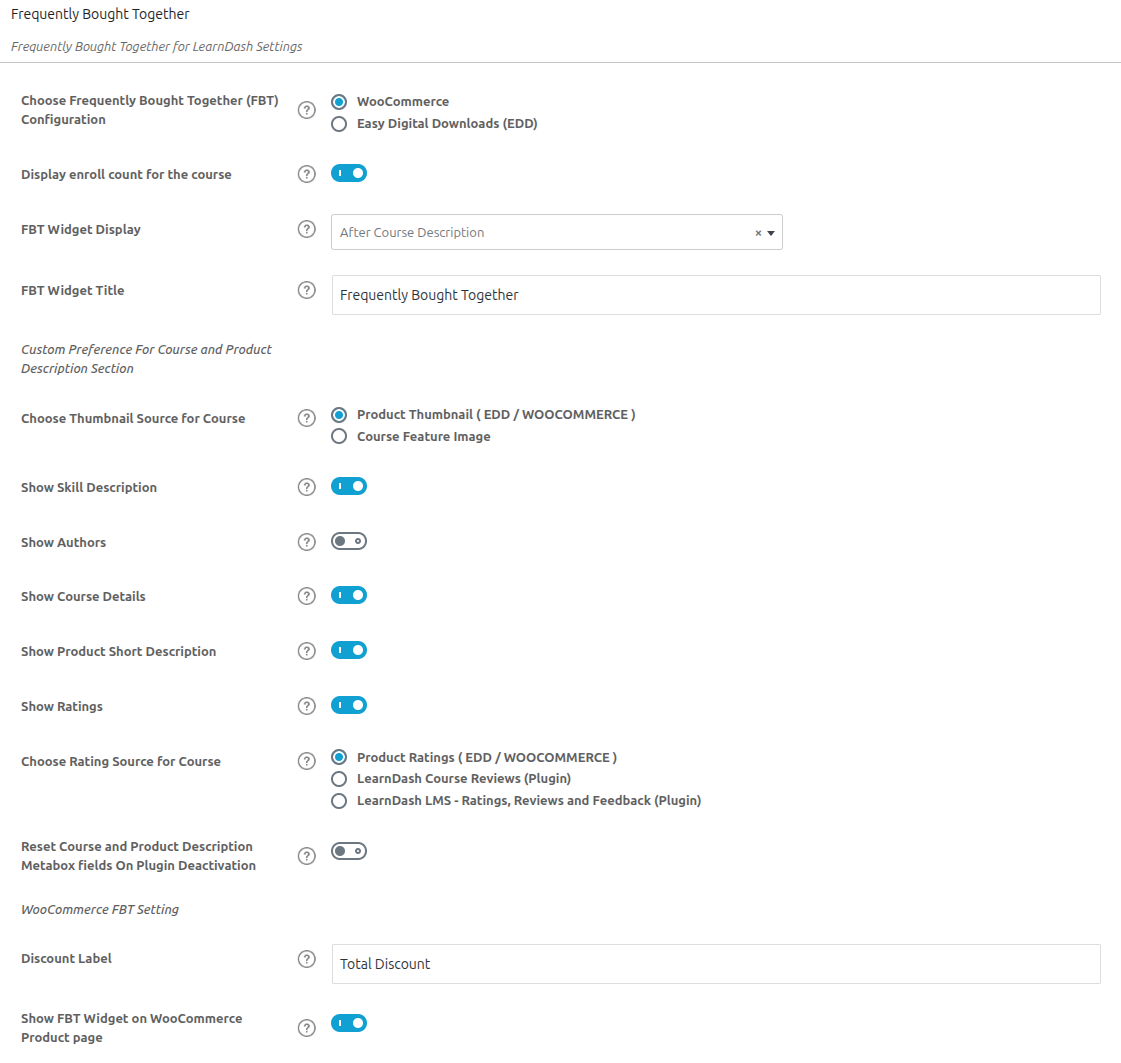Click help icon for Choose Rating Source
1121x1063 pixels.
(307, 761)
